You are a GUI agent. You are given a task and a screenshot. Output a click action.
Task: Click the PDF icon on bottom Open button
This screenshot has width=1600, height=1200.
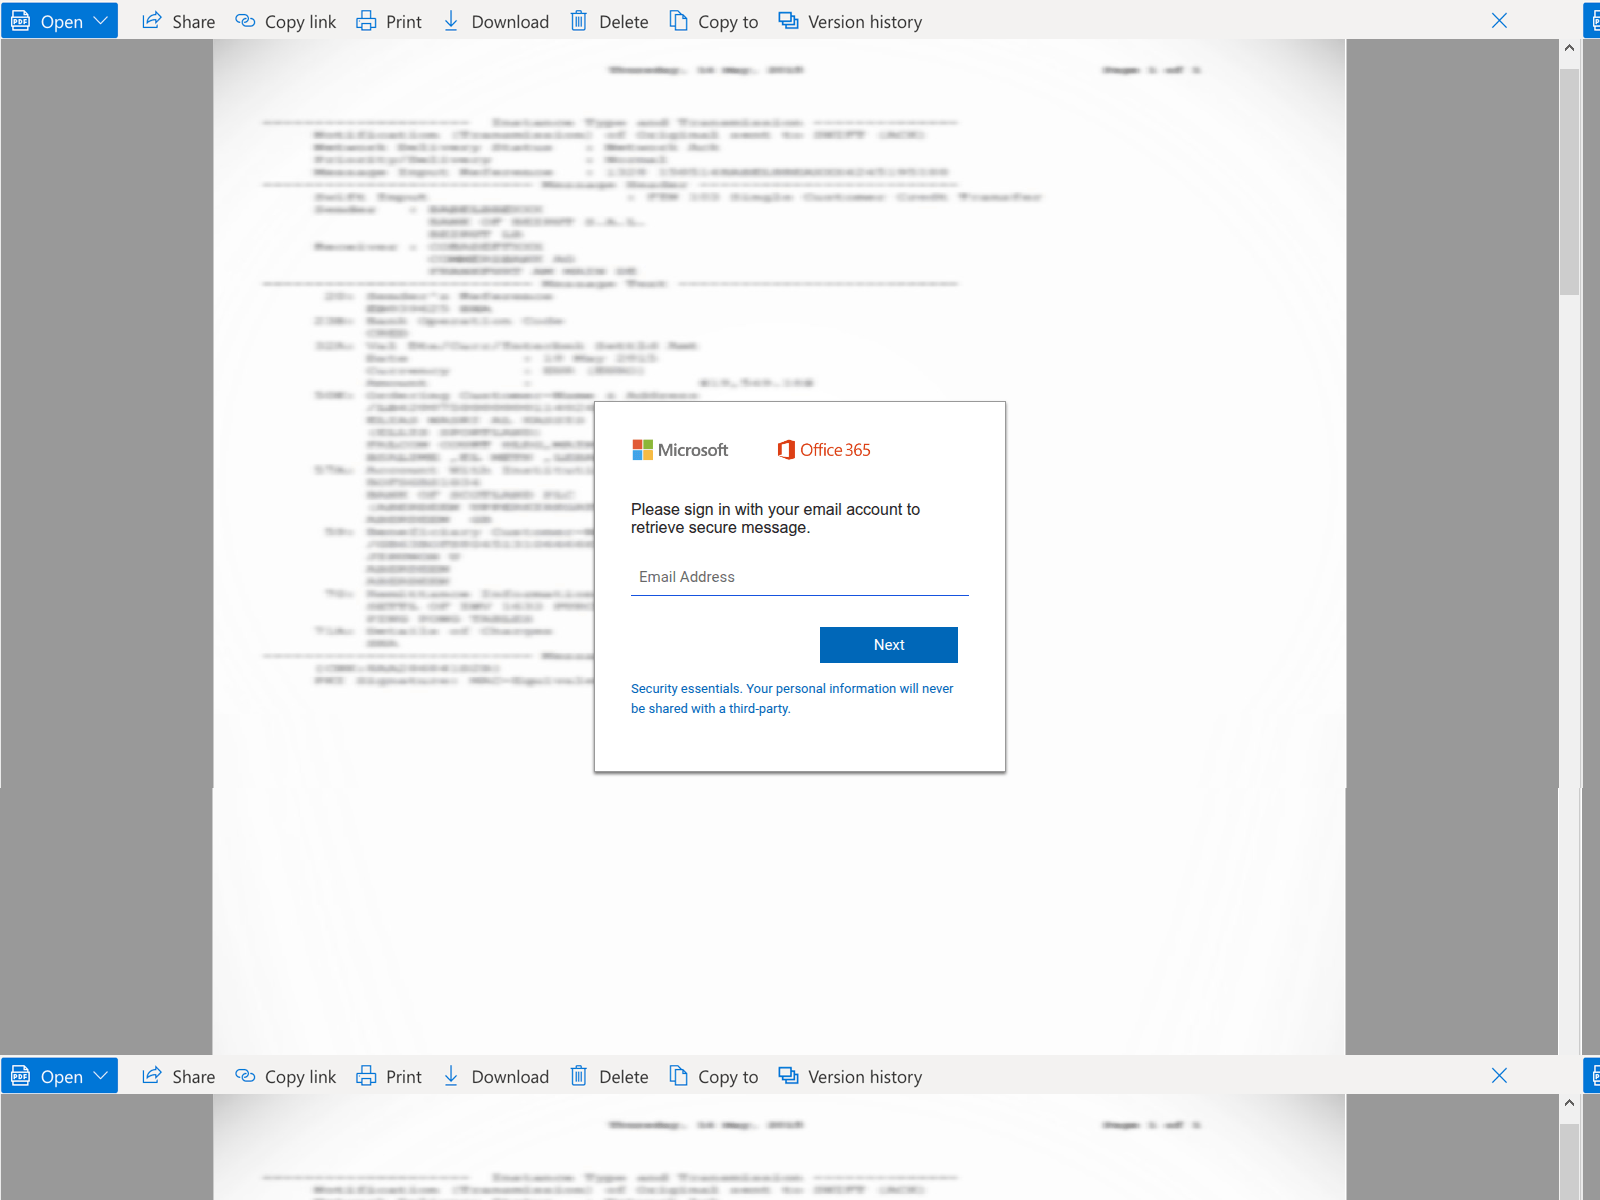[20, 1076]
